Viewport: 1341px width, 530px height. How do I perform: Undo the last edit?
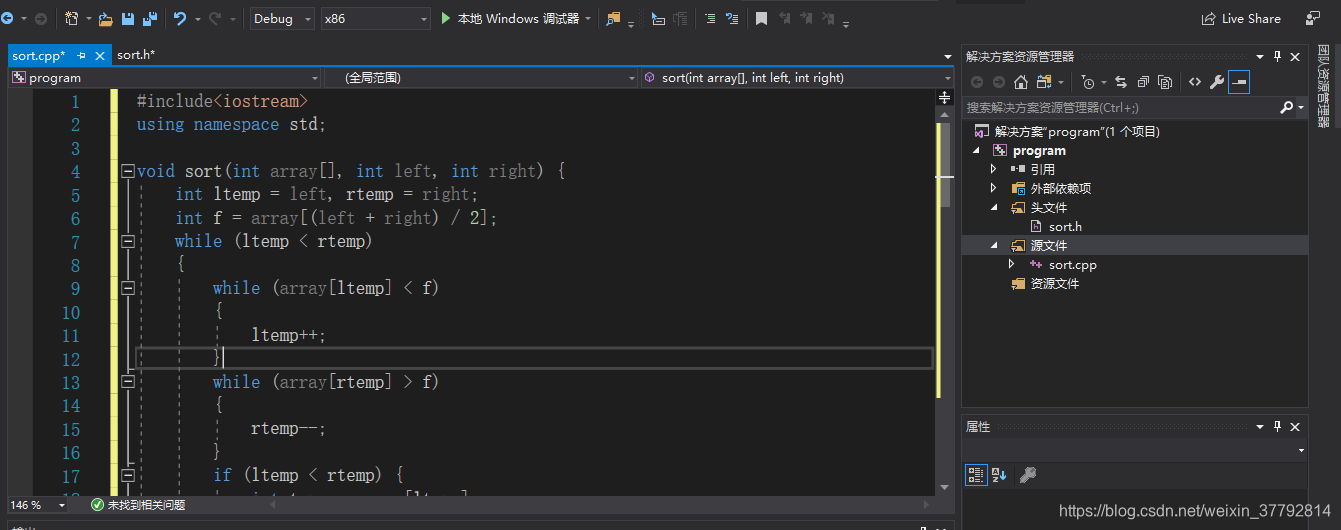[x=180, y=19]
